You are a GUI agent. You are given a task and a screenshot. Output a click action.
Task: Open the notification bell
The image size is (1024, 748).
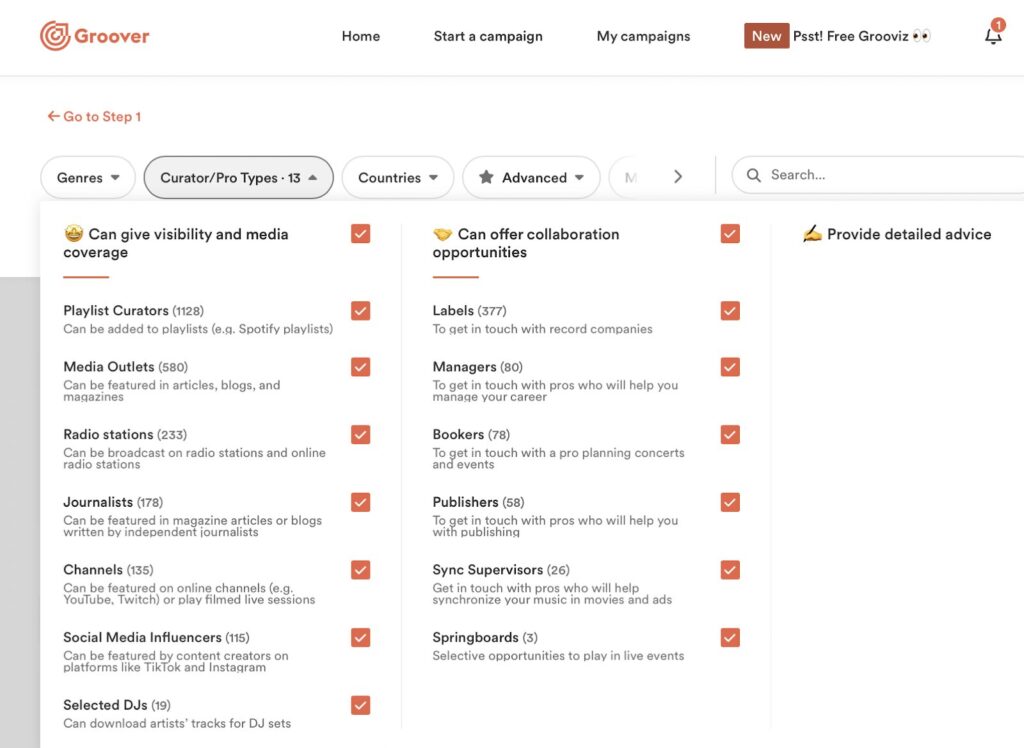click(993, 36)
